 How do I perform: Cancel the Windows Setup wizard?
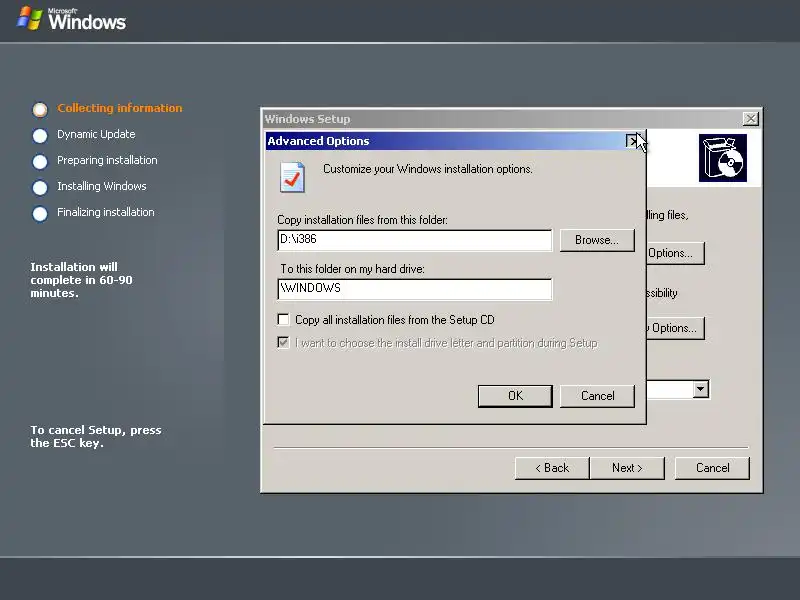(712, 468)
